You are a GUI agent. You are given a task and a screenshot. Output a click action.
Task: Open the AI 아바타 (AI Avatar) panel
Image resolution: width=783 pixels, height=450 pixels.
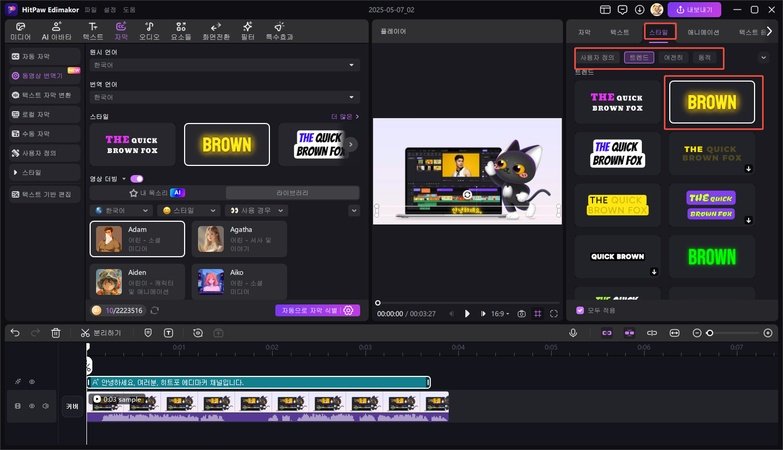[56, 31]
